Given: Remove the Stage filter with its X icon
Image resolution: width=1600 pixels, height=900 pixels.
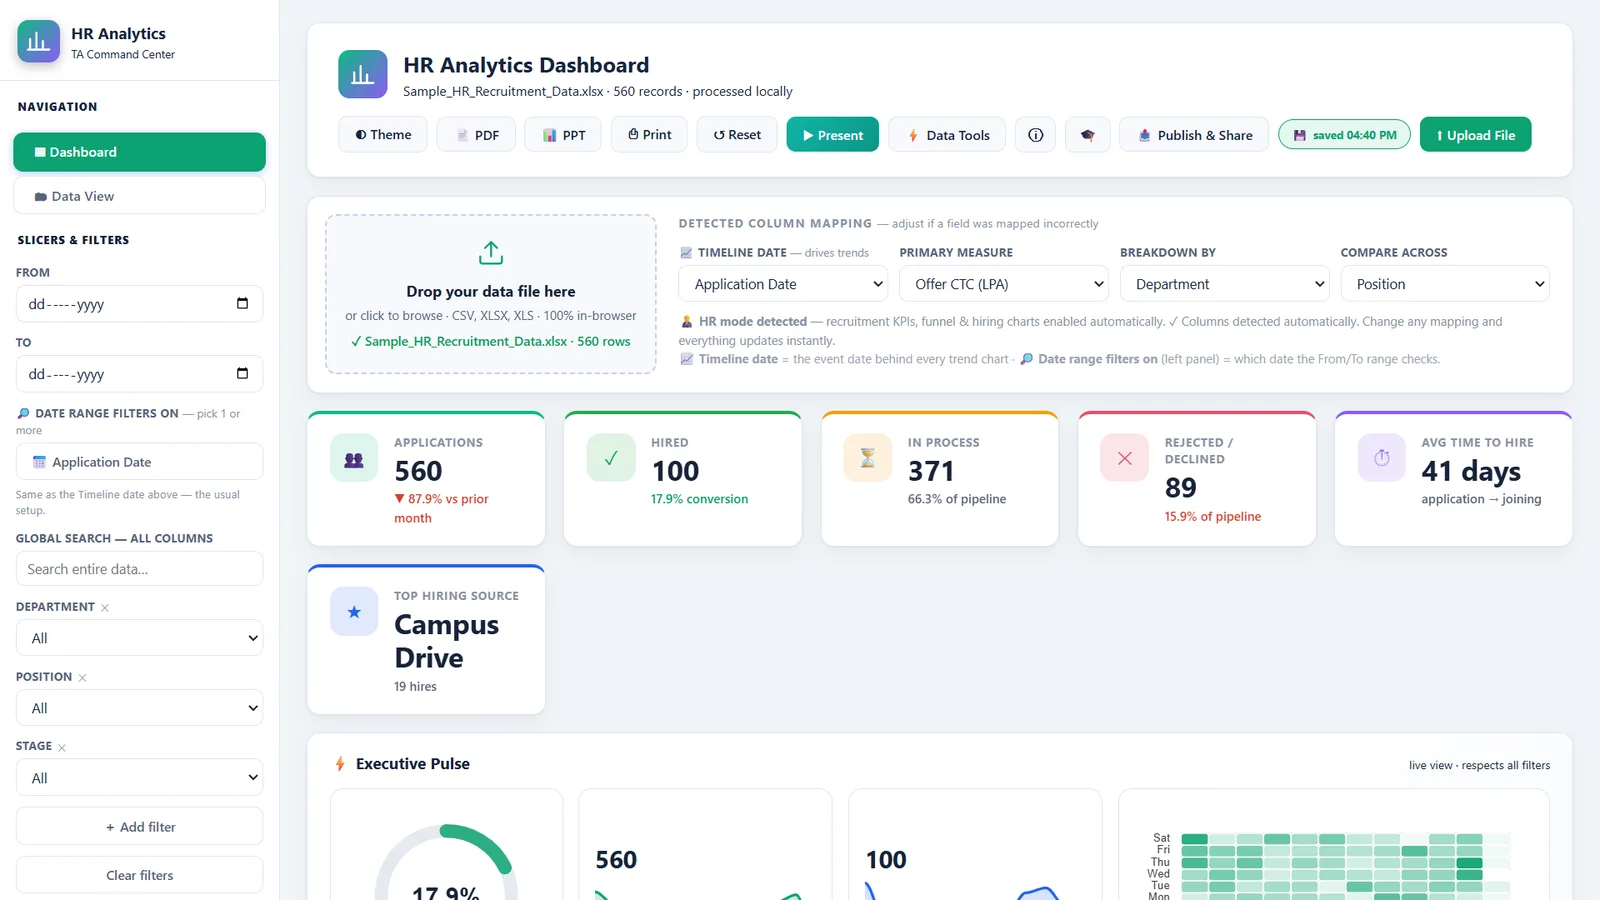Looking at the screenshot, I should coord(62,748).
